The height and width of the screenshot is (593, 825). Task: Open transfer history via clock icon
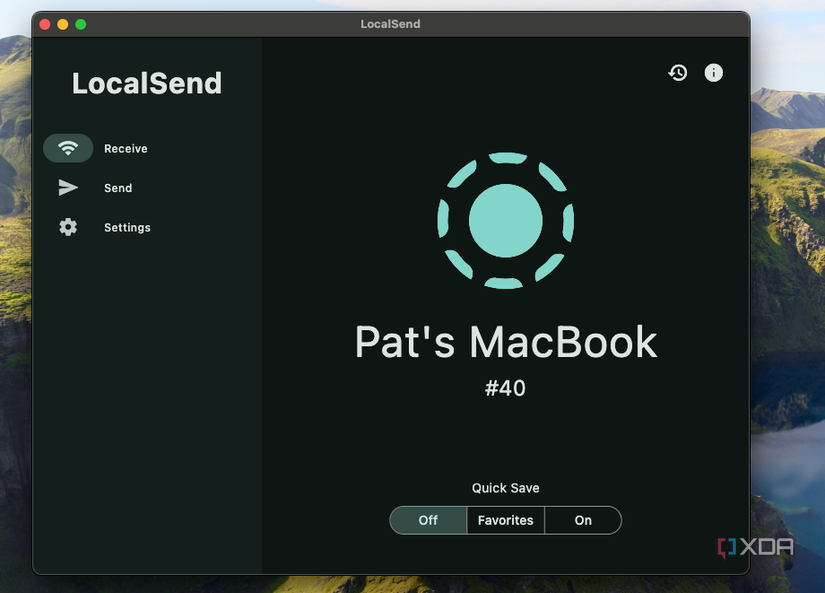pyautogui.click(x=678, y=73)
